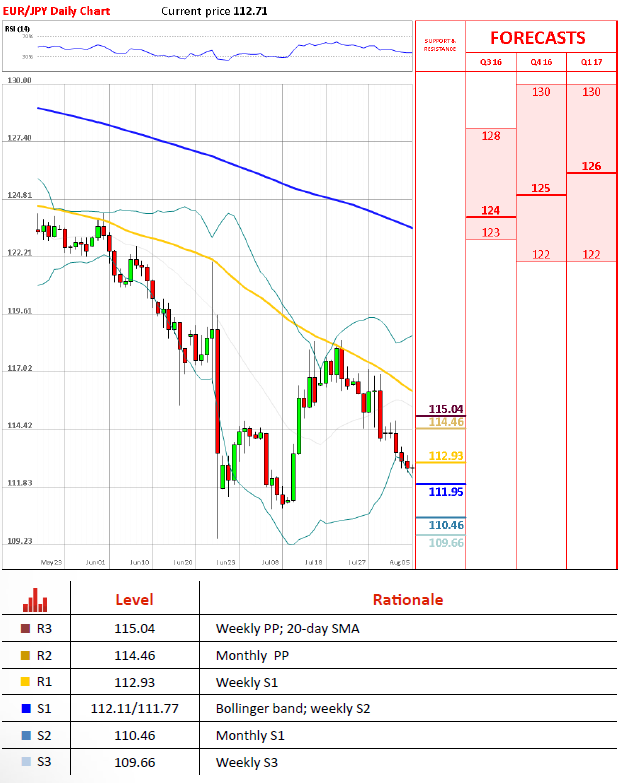Click the R2 orange color swatch
The height and width of the screenshot is (783, 625).
point(25,655)
